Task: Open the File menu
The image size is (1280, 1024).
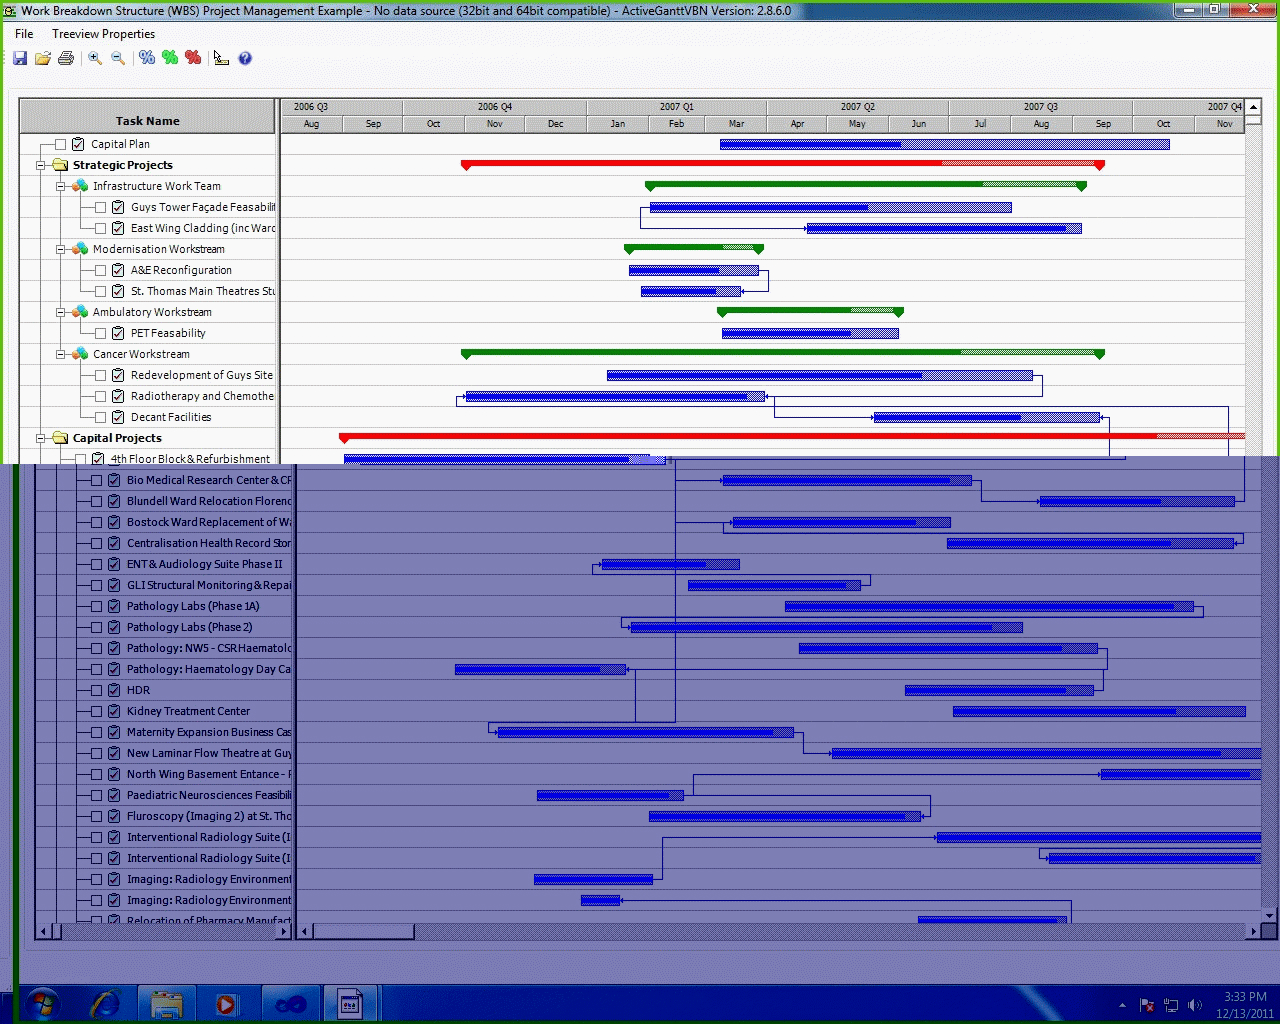Action: coord(24,34)
